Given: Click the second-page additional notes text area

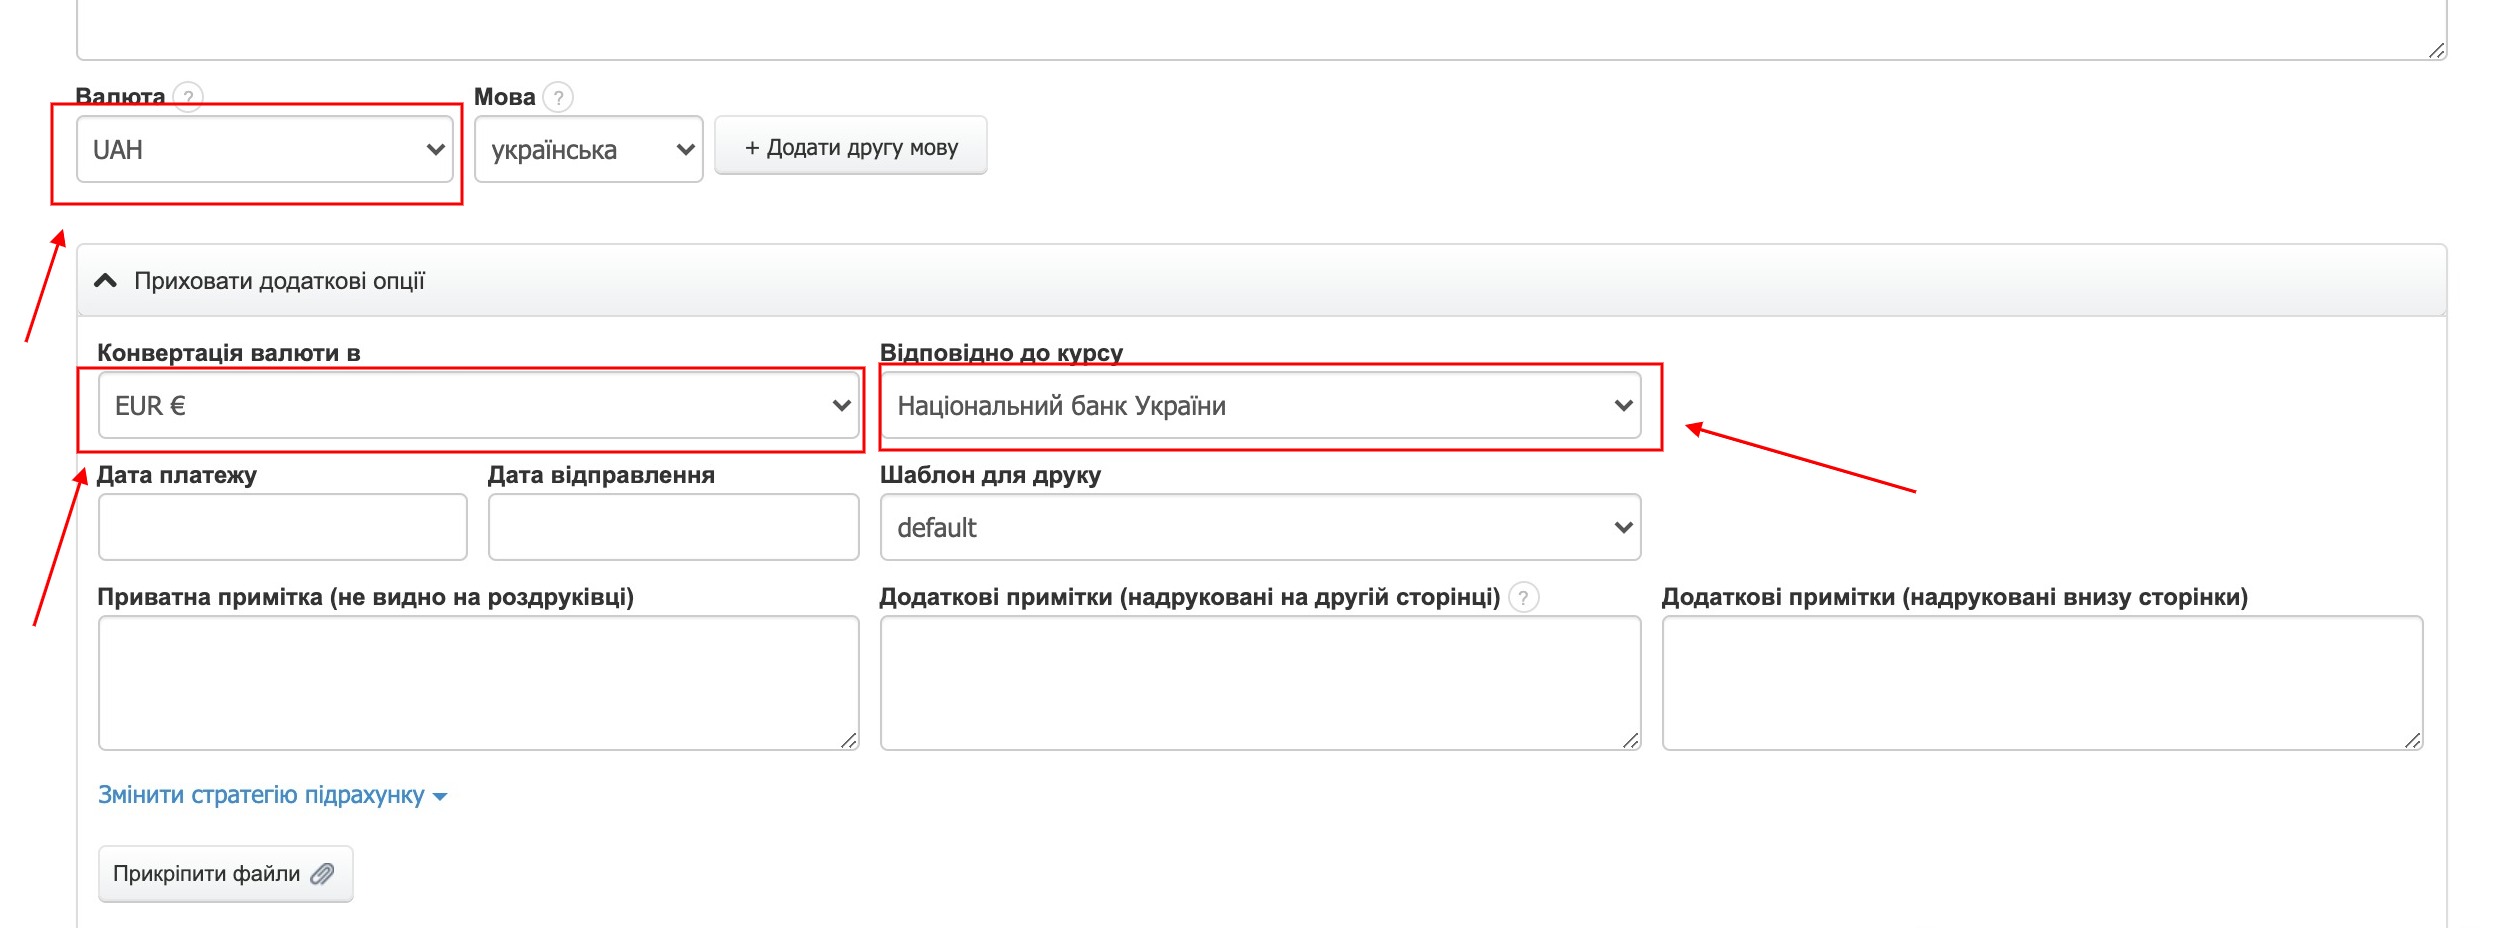Looking at the screenshot, I should [x=1260, y=682].
